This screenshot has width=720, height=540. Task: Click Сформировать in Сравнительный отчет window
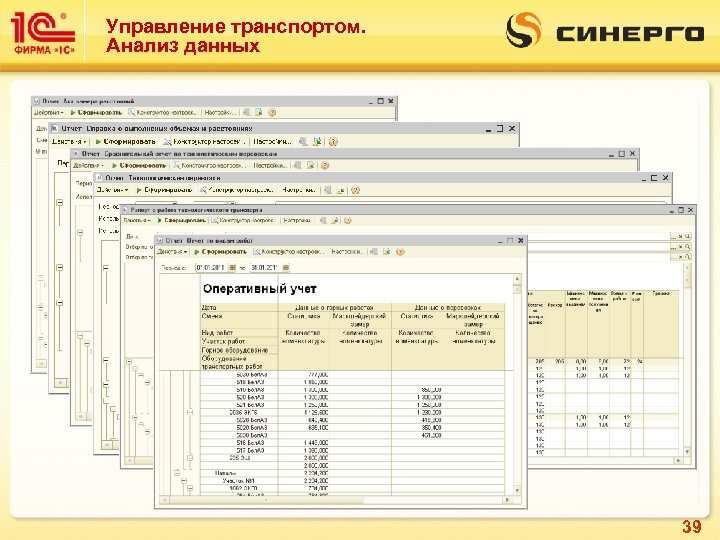(139, 165)
